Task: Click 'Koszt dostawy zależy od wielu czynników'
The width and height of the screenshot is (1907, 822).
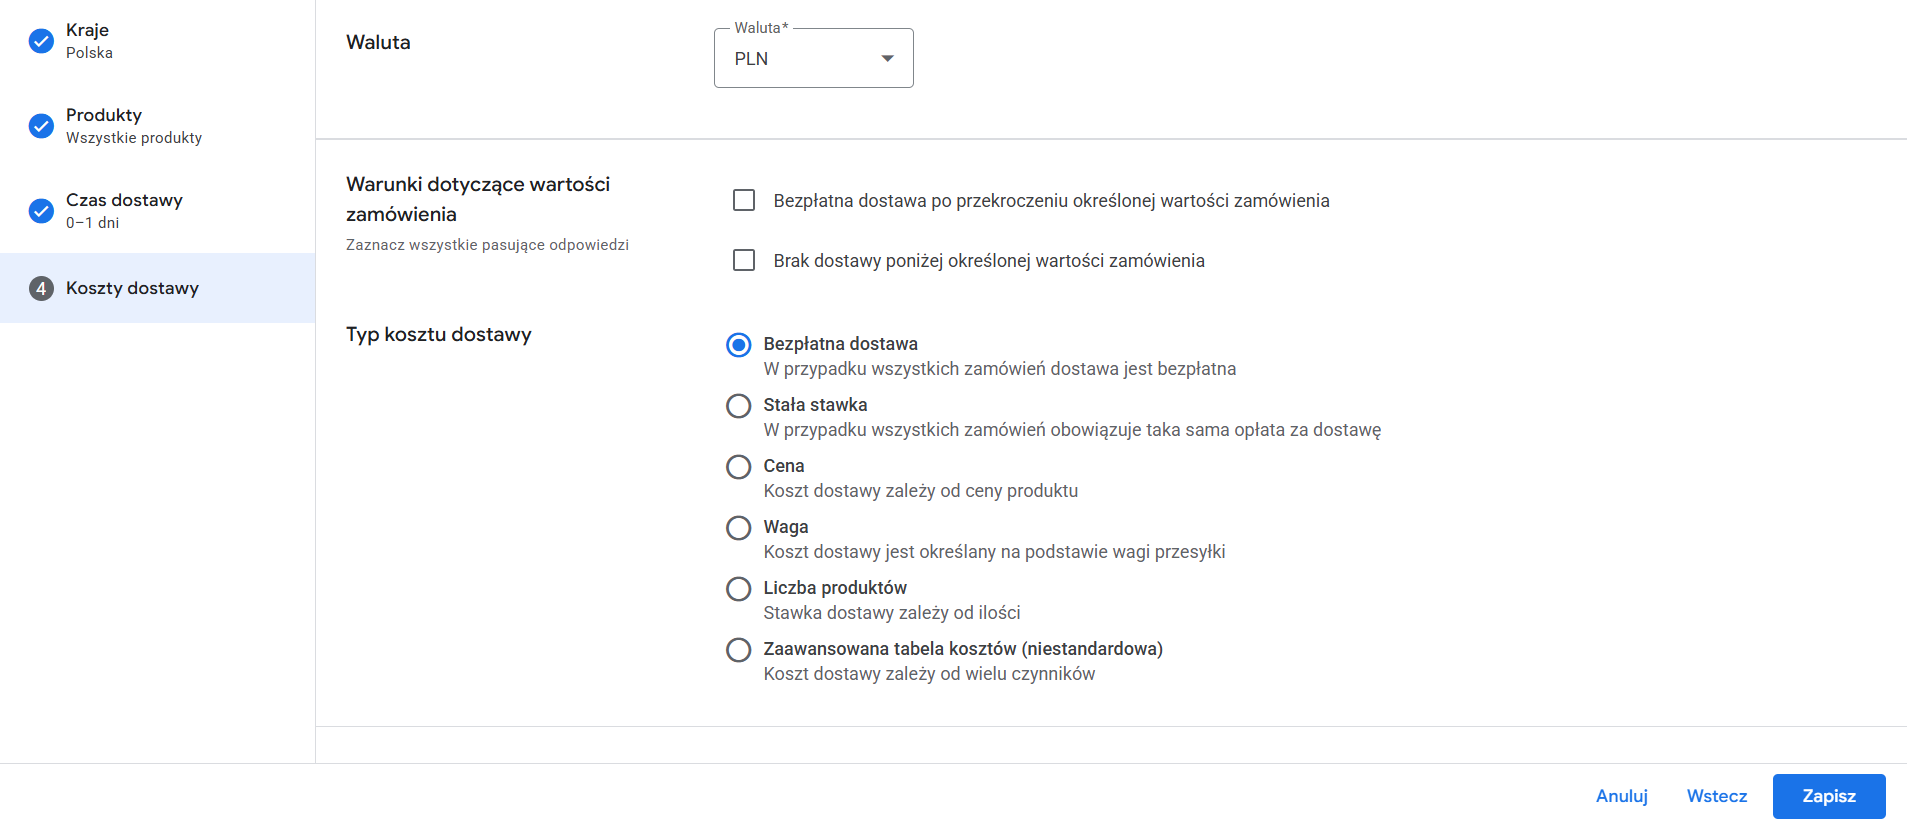Action: pos(929,674)
